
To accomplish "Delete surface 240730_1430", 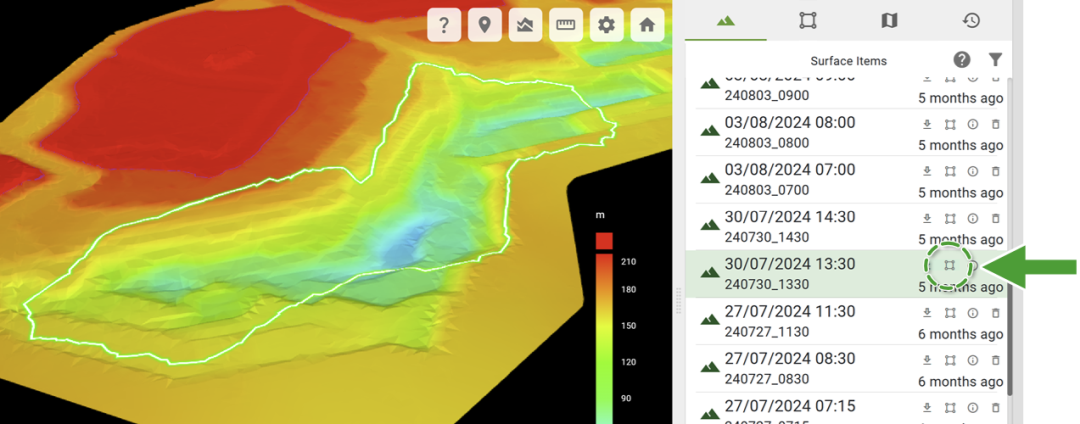I will [995, 219].
